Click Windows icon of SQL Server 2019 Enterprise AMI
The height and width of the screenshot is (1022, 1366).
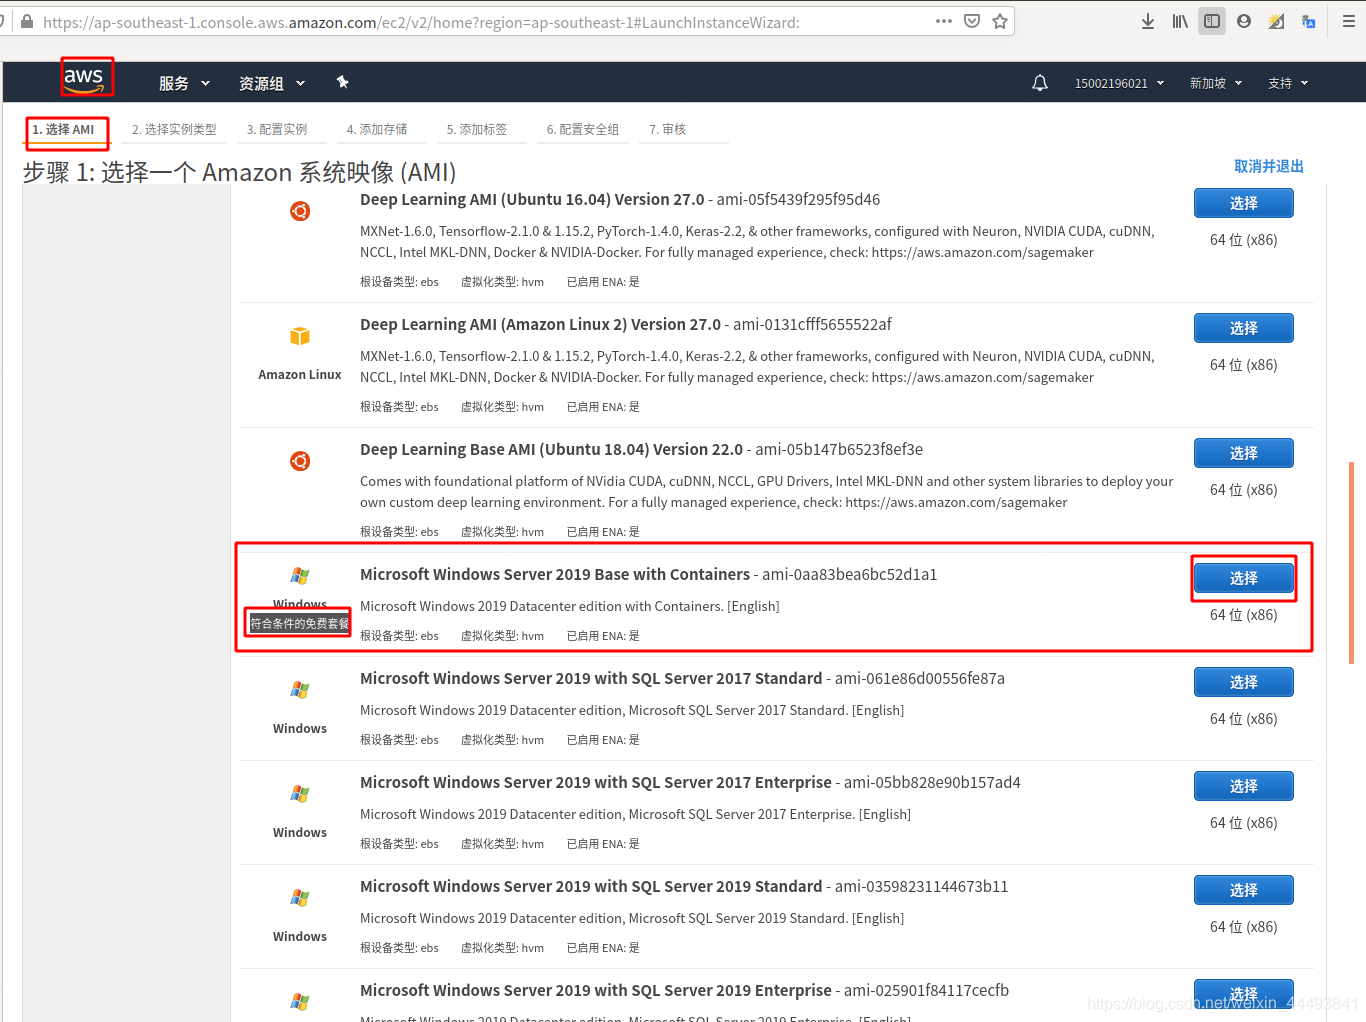300,1002
